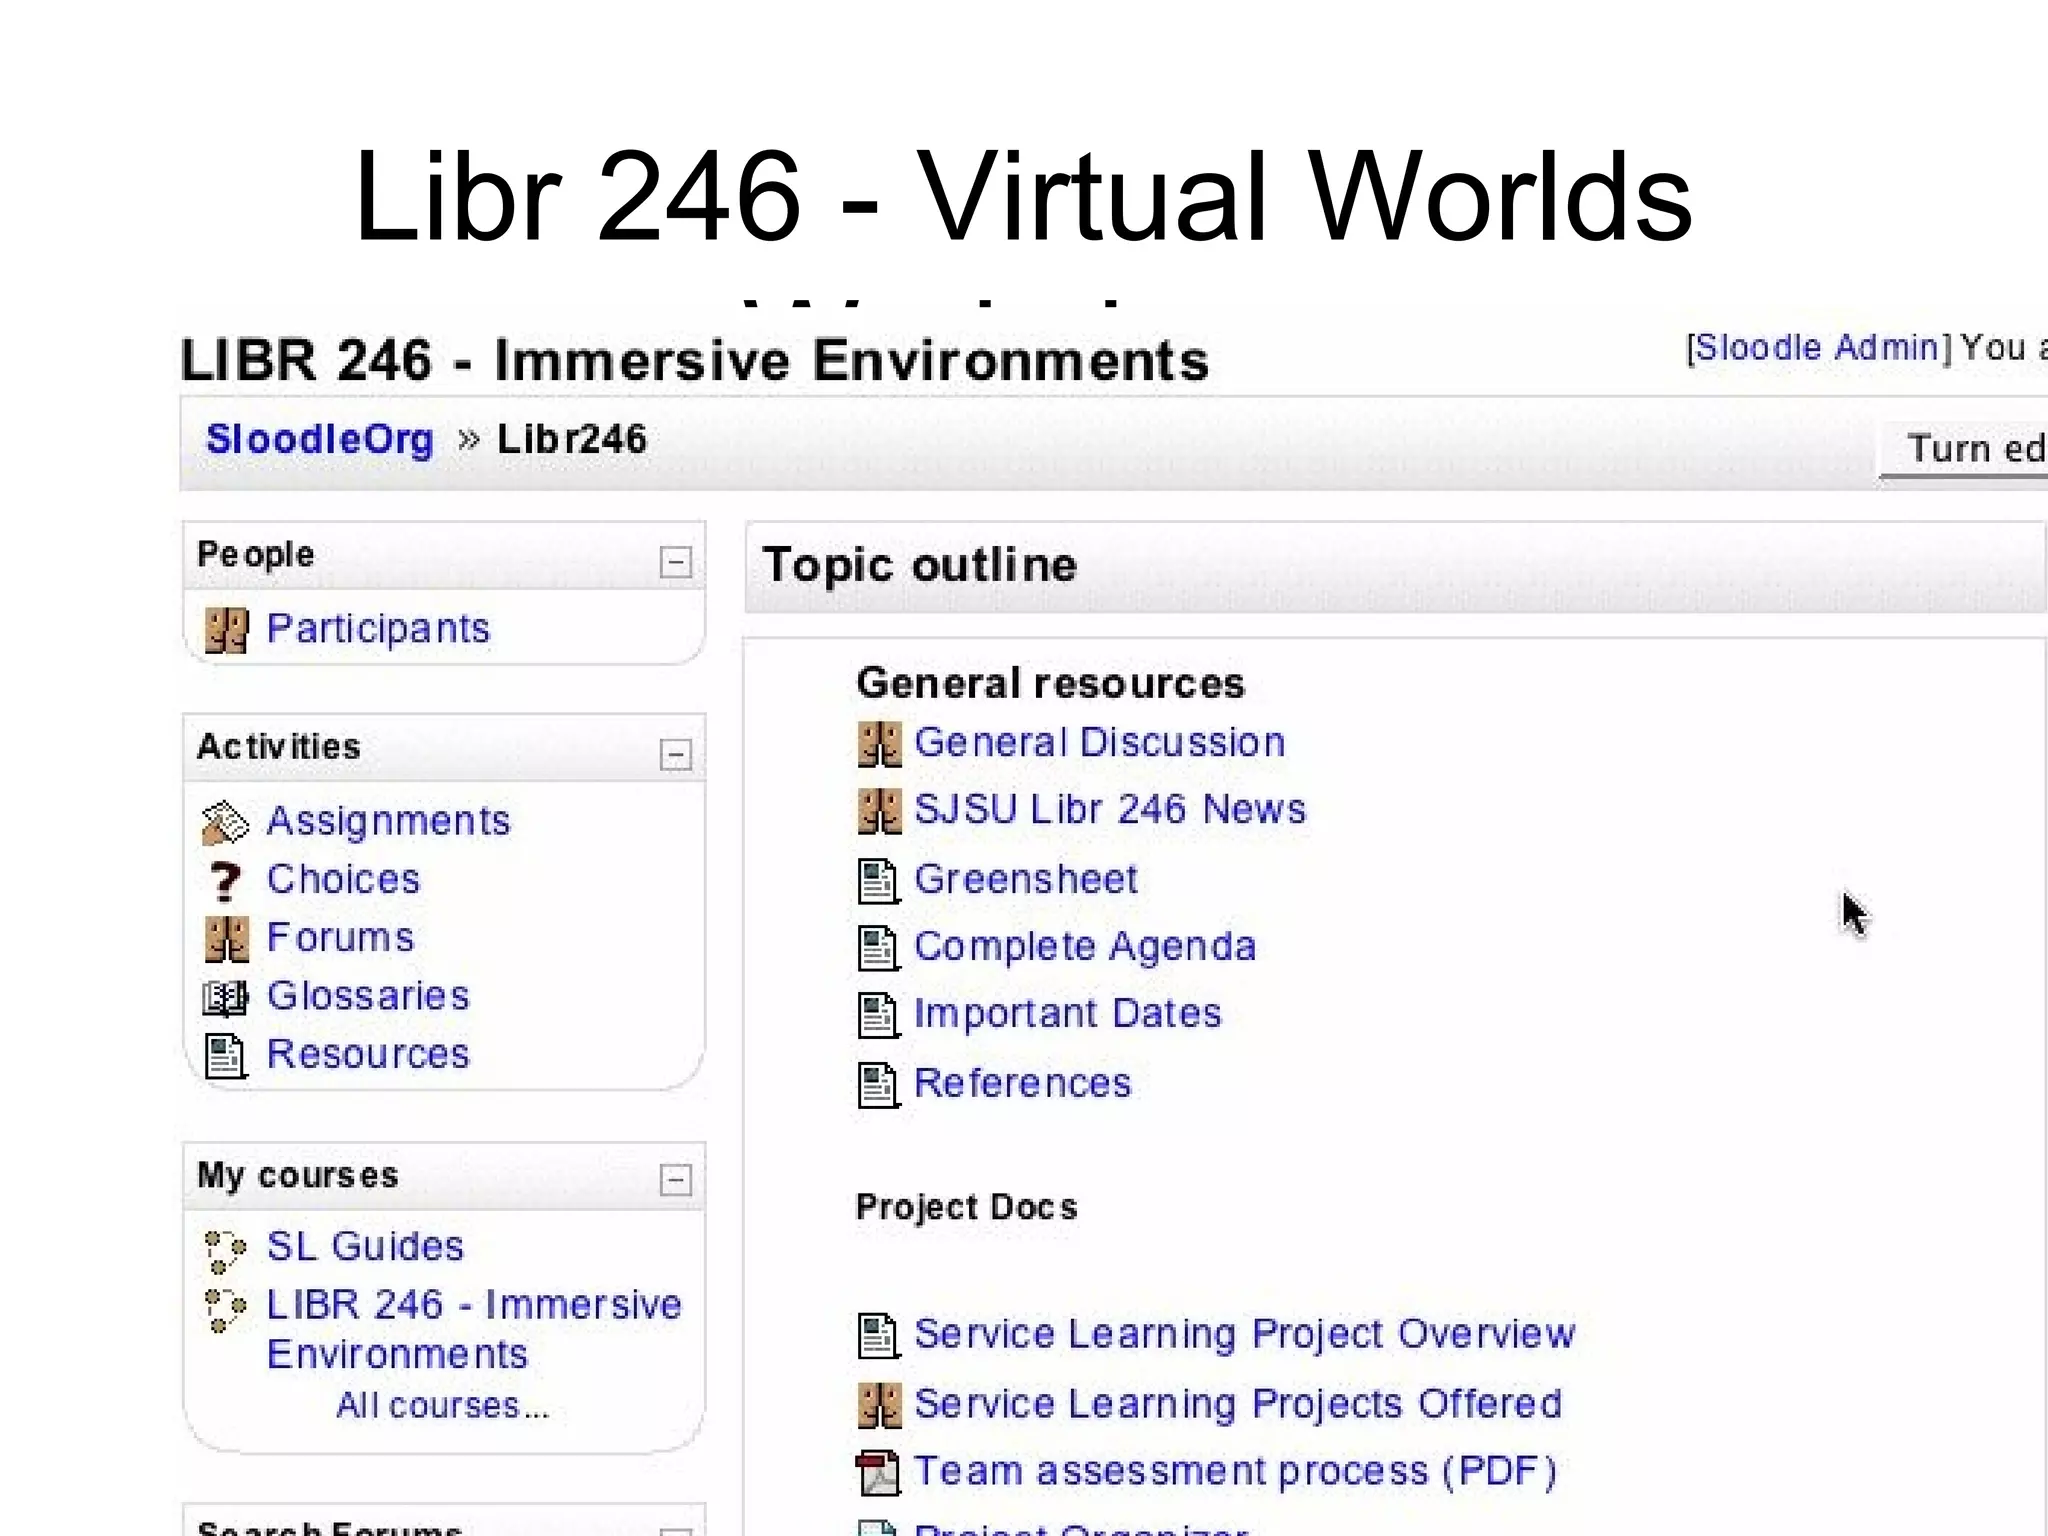Open Team assessment process (PDF)
The image size is (2048, 1536).
tap(1235, 1472)
